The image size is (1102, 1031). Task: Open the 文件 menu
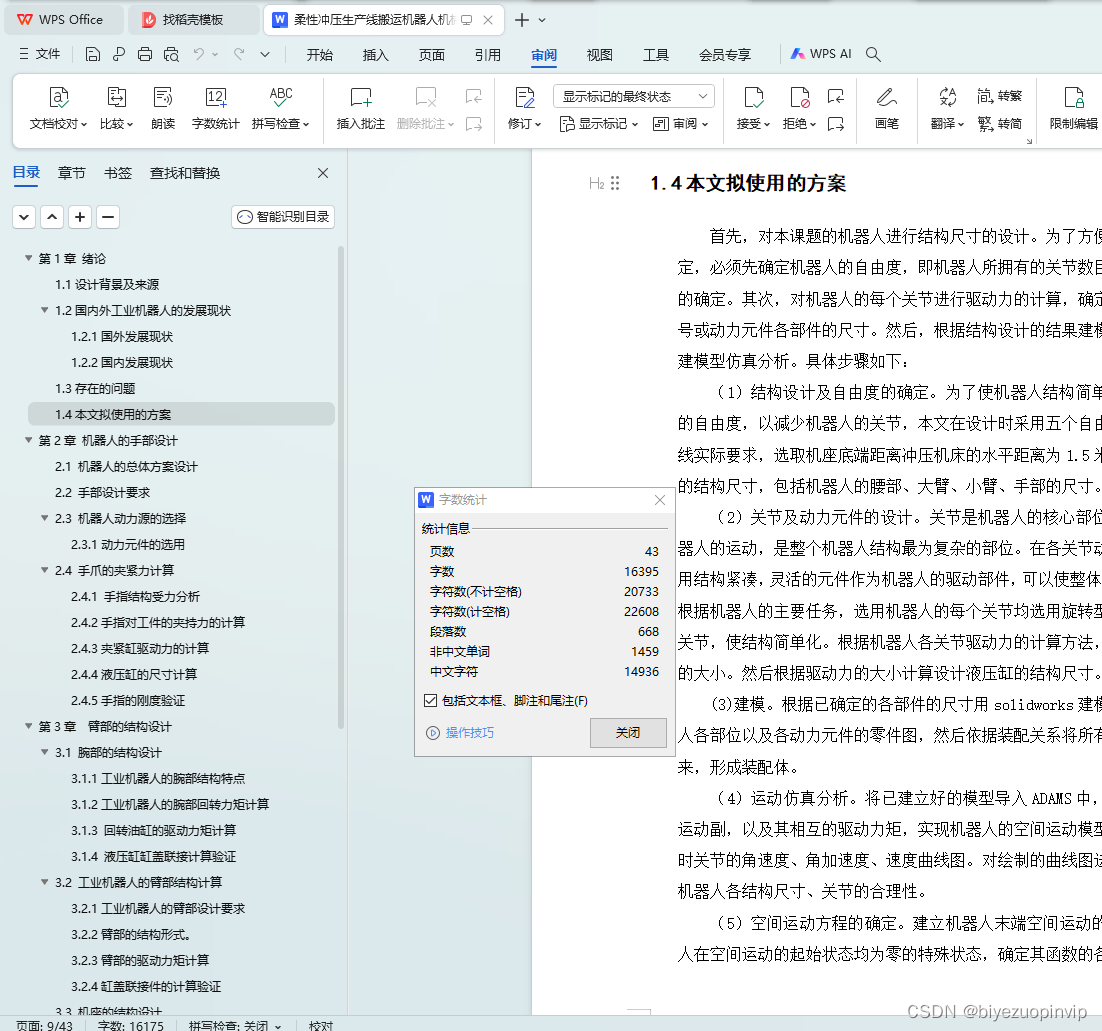(40, 54)
